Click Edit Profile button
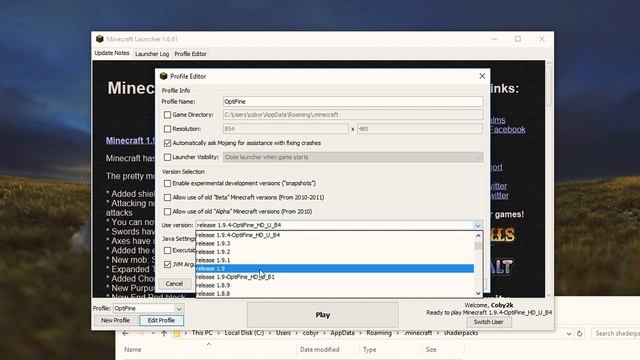This screenshot has height=360, width=640. coord(161,320)
